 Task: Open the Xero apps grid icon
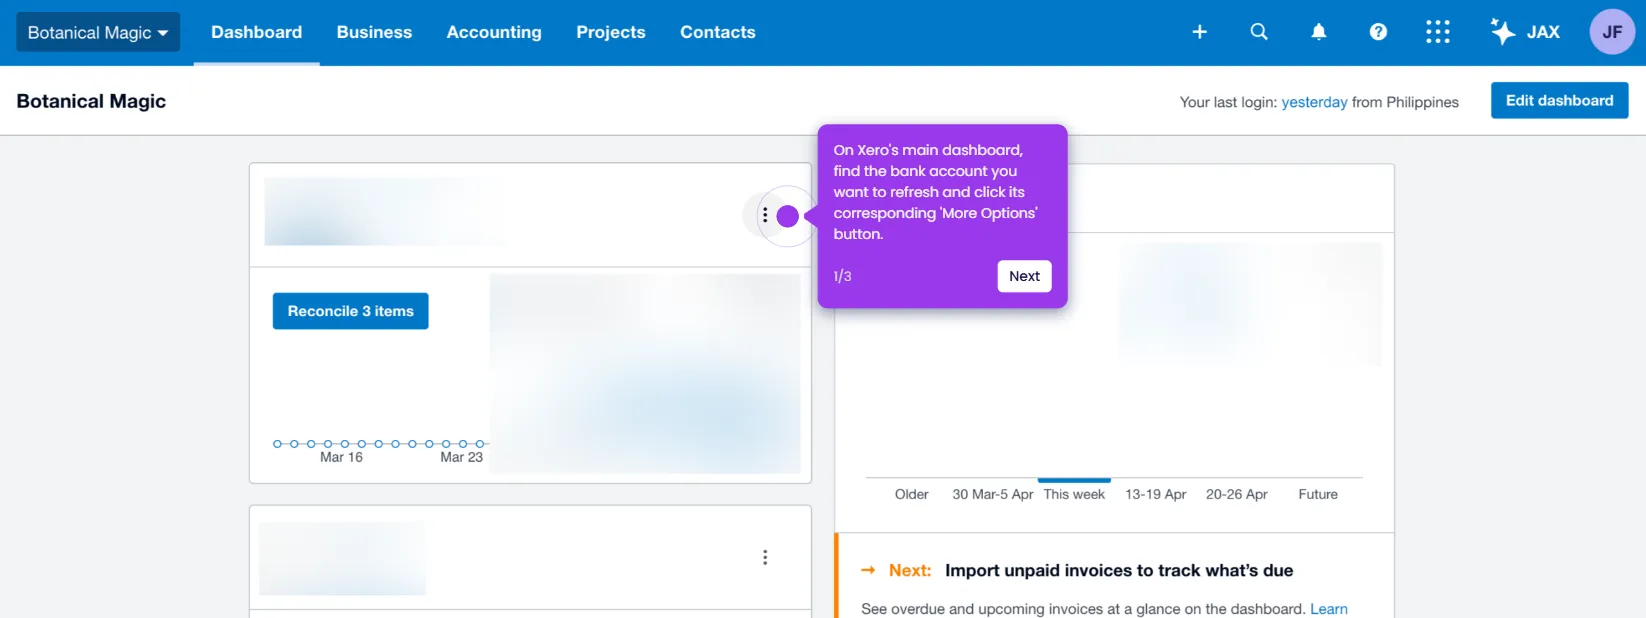(x=1438, y=32)
